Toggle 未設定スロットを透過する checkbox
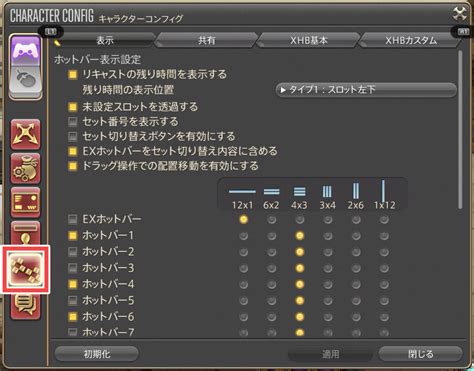 click(73, 107)
